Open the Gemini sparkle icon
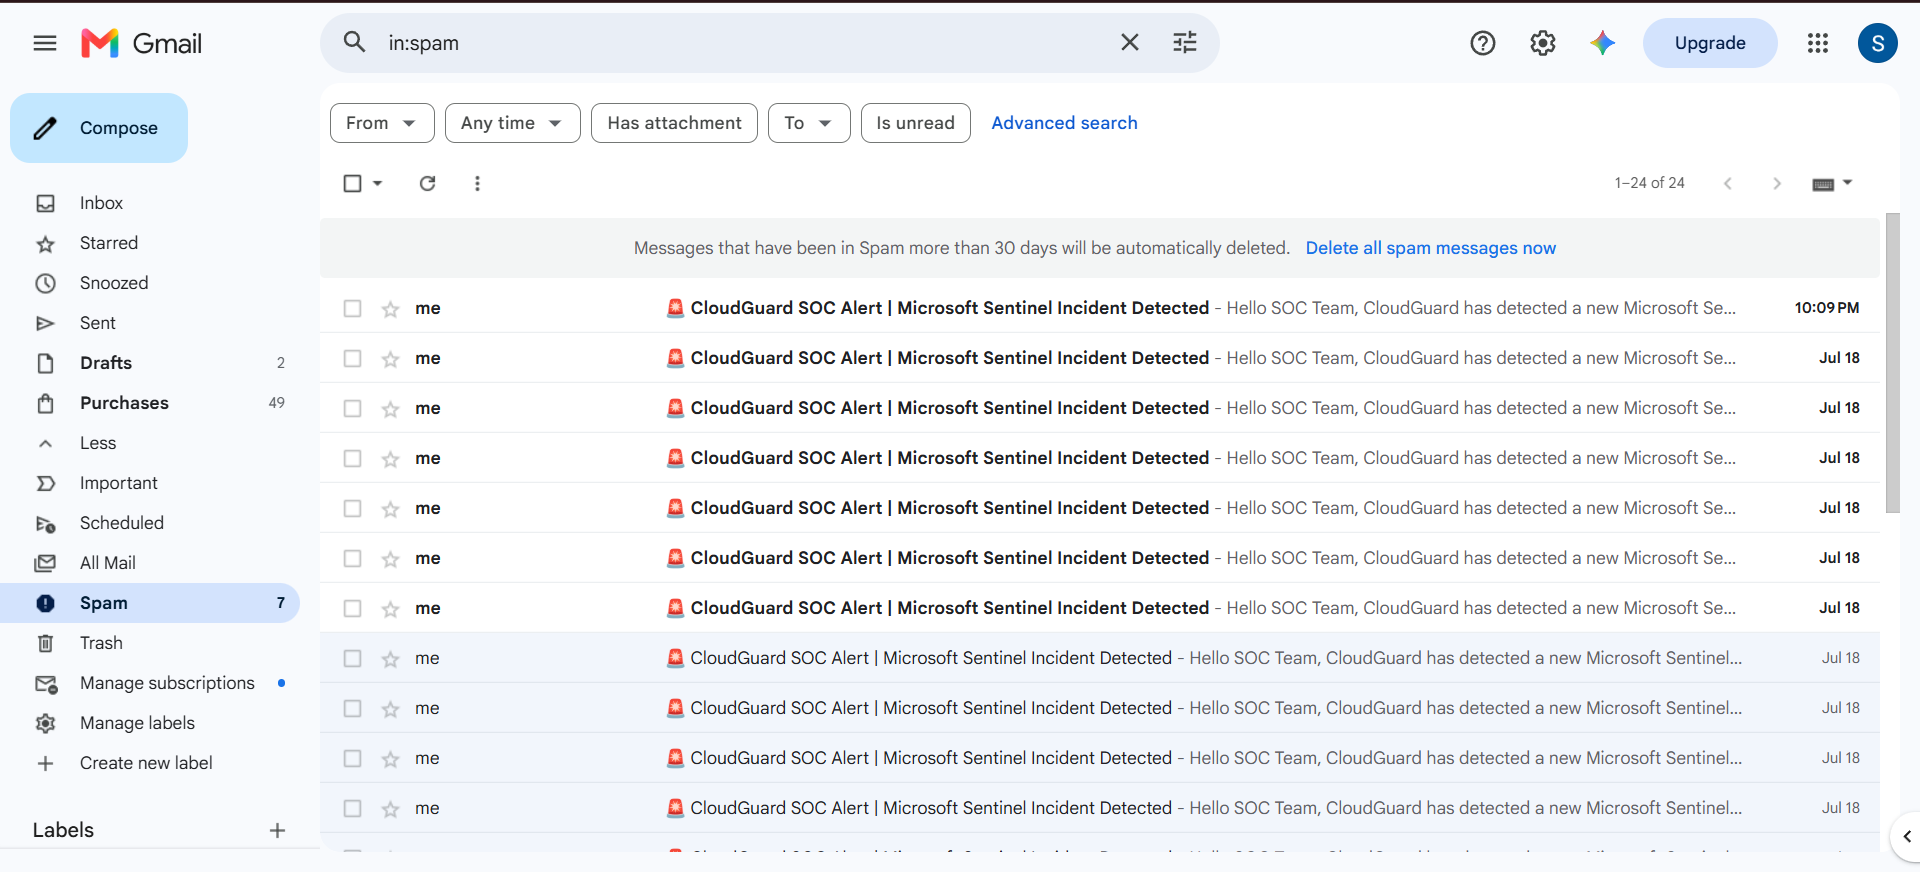 coord(1603,43)
